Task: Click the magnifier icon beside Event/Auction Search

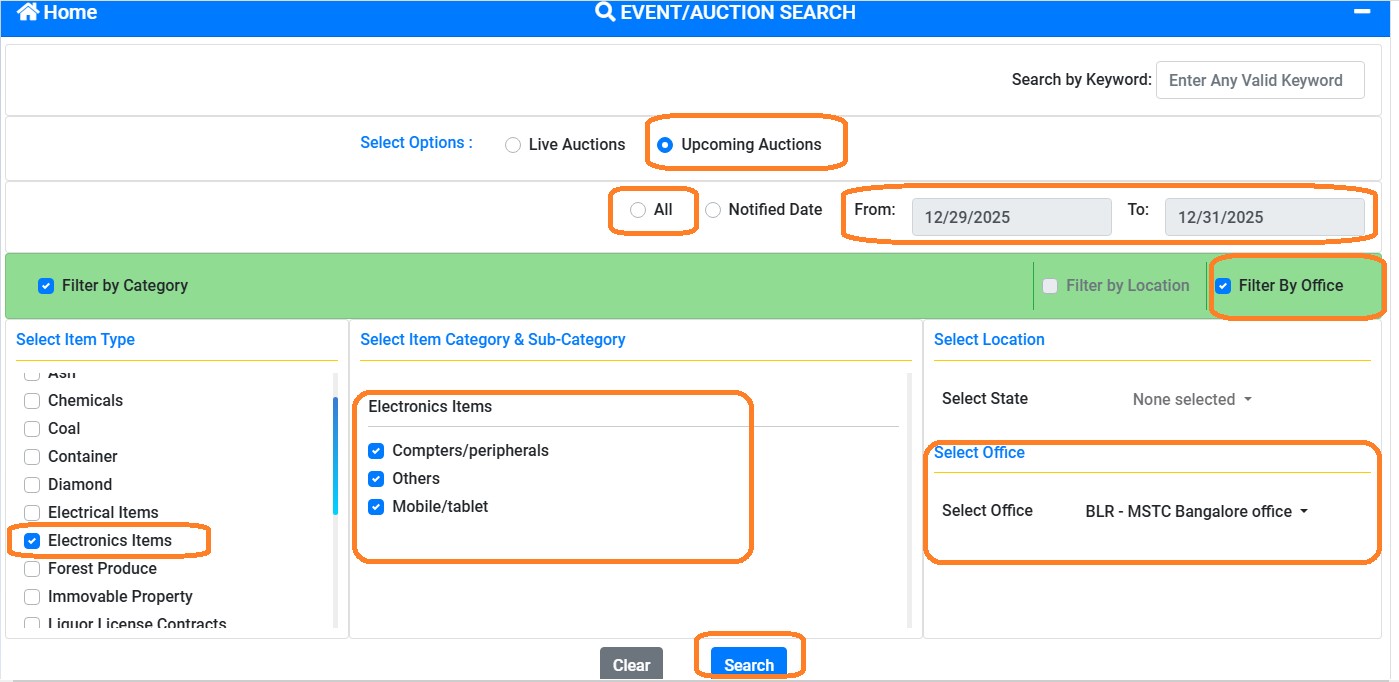Action: tap(604, 12)
